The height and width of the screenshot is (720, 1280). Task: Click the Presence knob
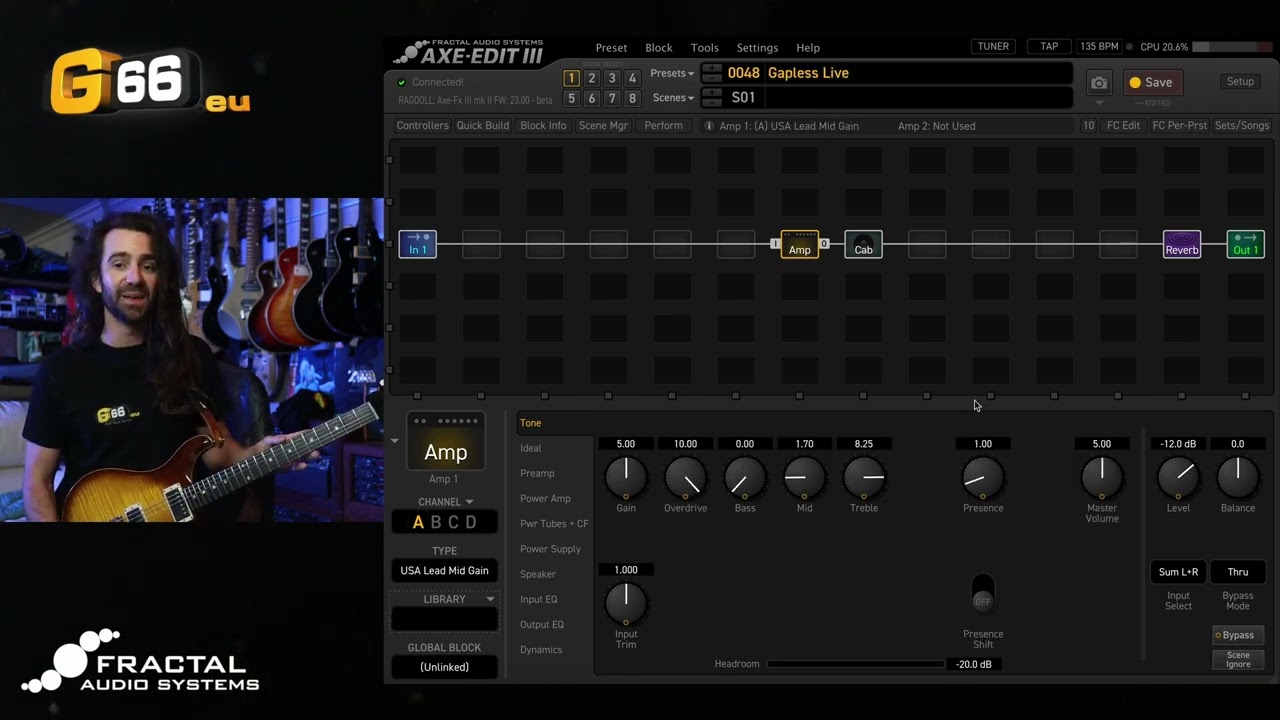(x=983, y=477)
